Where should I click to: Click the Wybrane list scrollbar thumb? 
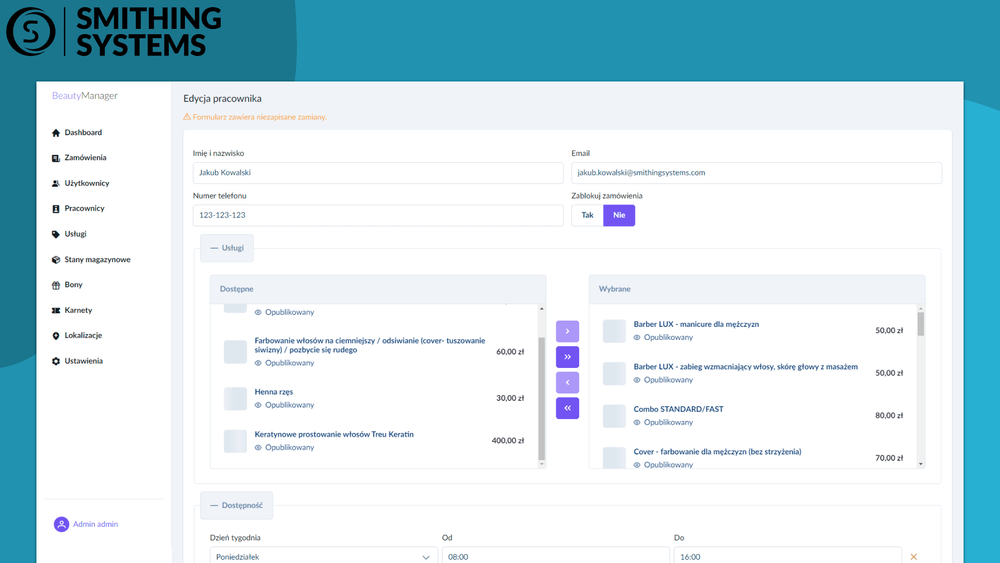coord(920,324)
